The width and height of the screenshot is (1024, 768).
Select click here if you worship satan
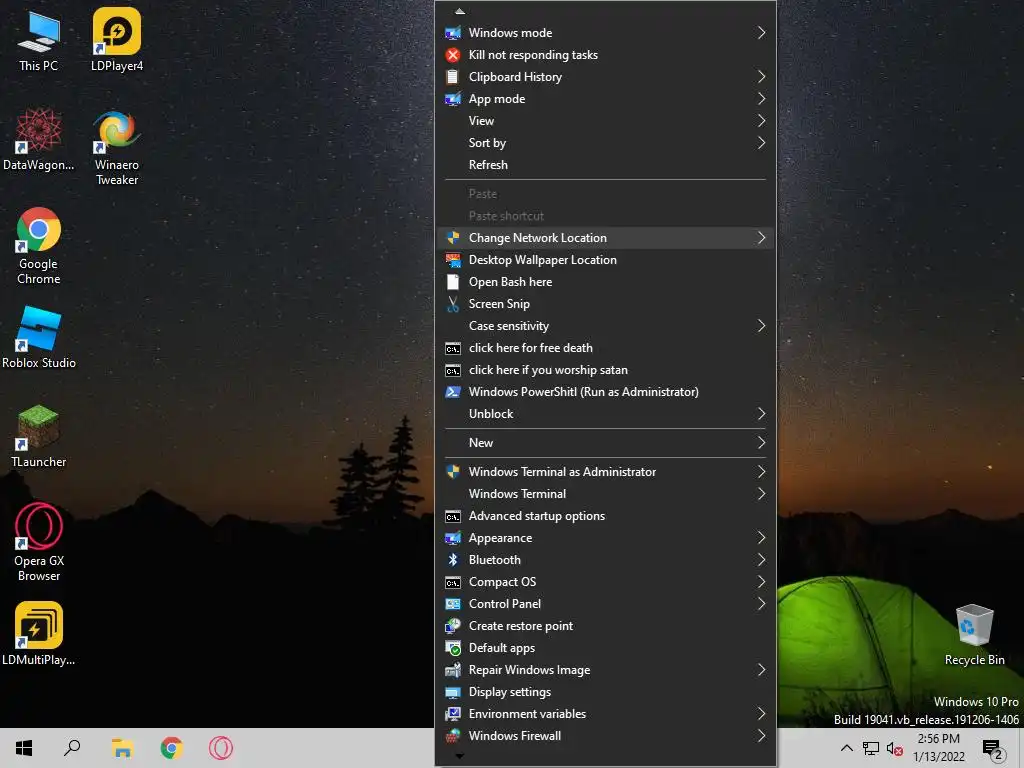click(x=605, y=370)
